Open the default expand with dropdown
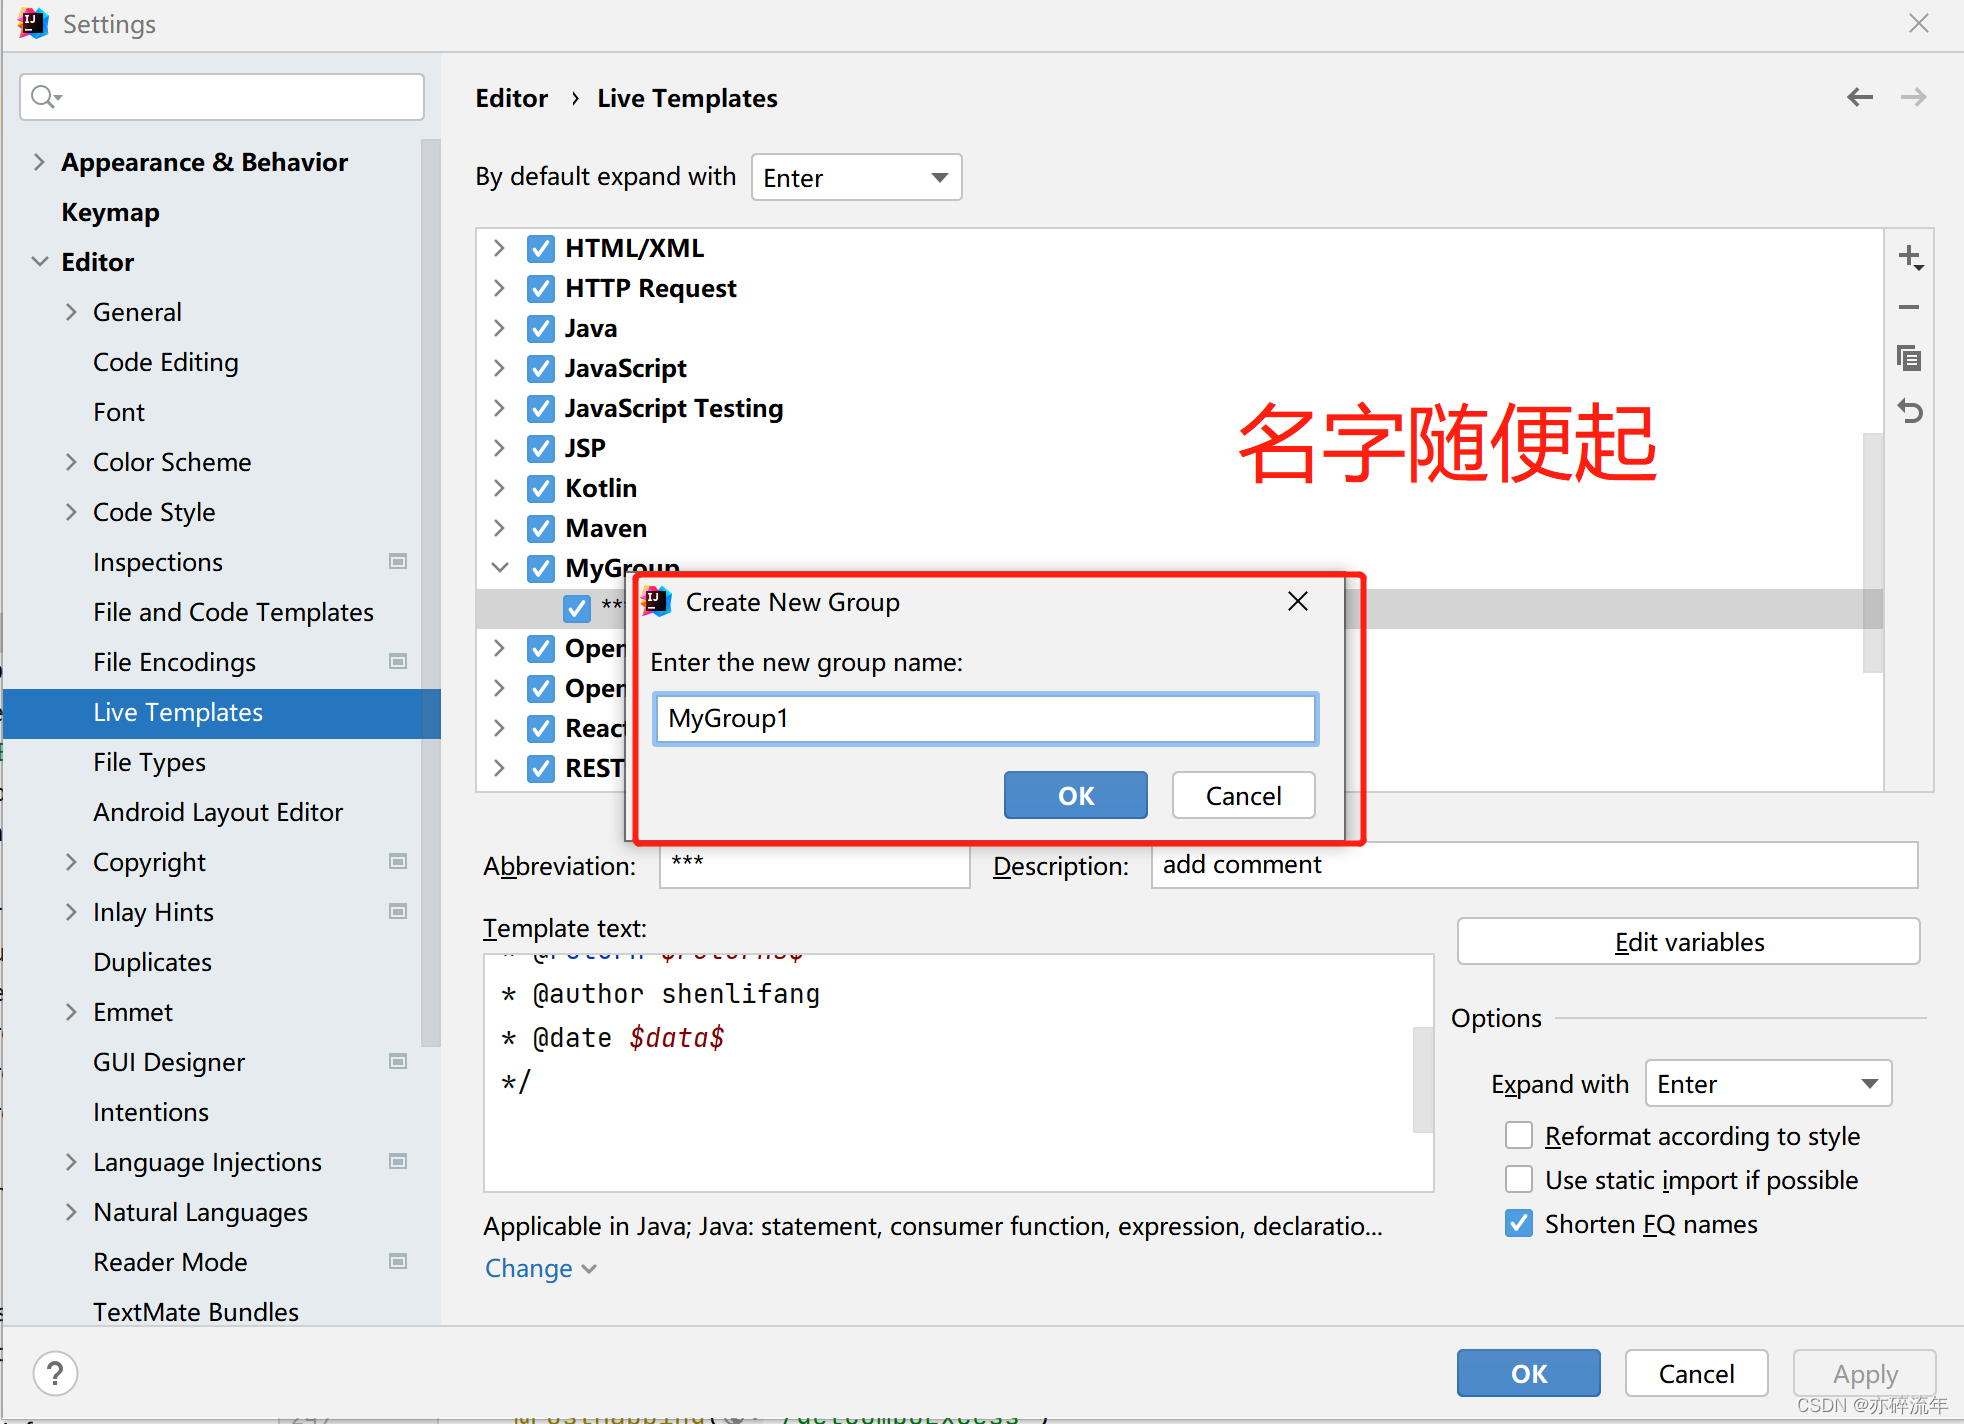1964x1424 pixels. [x=856, y=178]
